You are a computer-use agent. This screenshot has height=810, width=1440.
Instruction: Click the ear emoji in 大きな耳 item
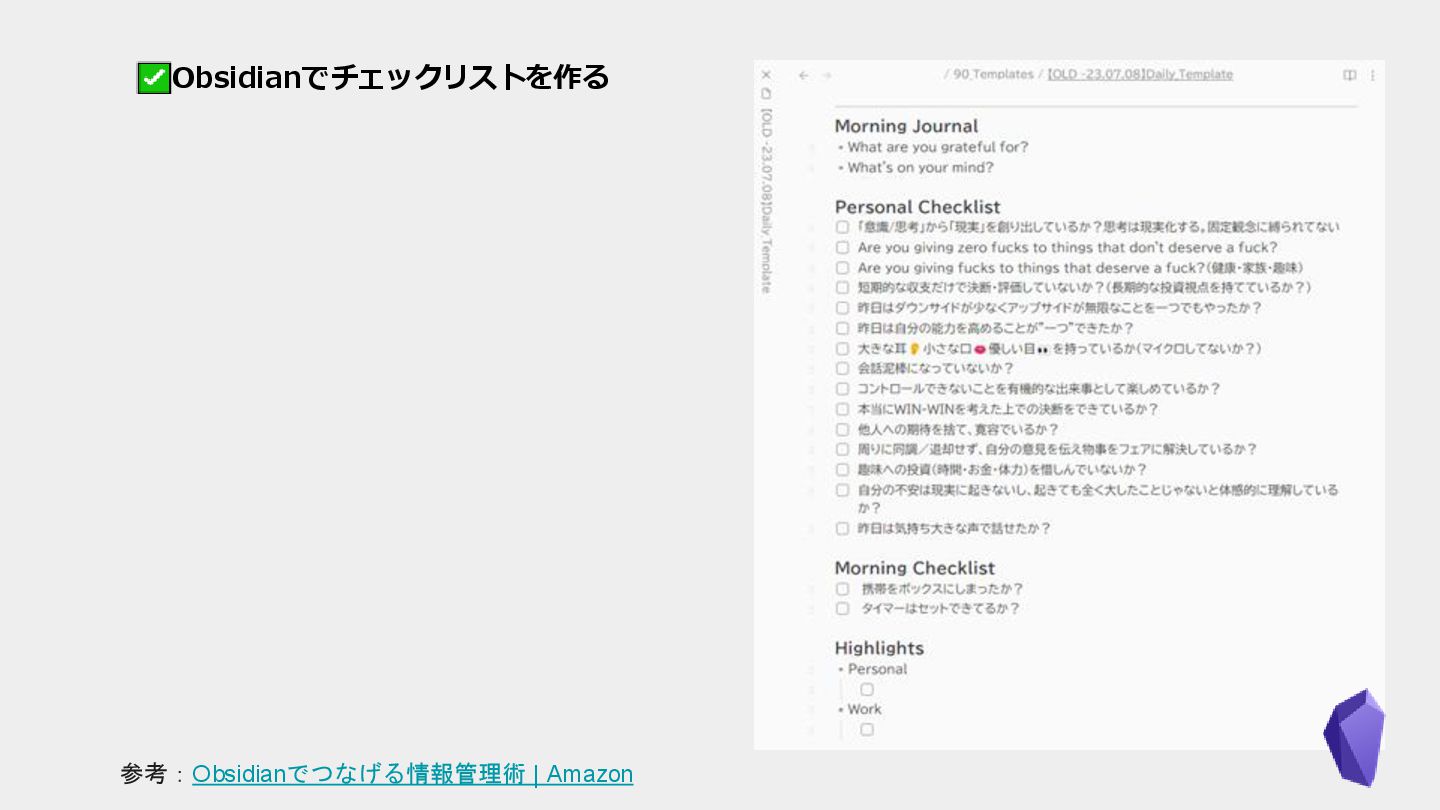pyautogui.click(x=914, y=349)
